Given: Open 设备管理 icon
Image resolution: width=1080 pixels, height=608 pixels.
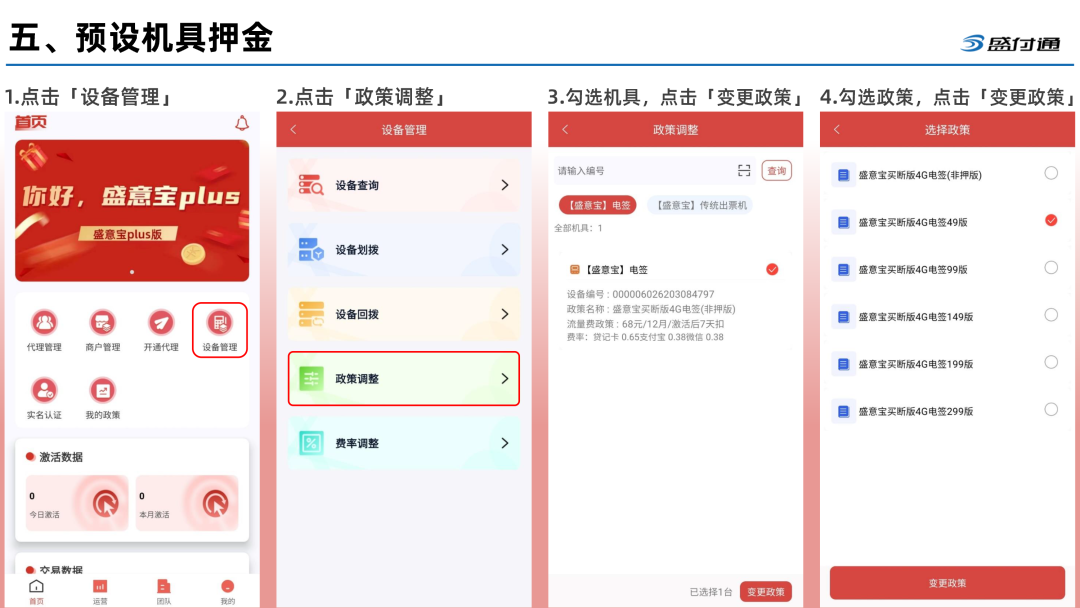Looking at the screenshot, I should click(220, 322).
